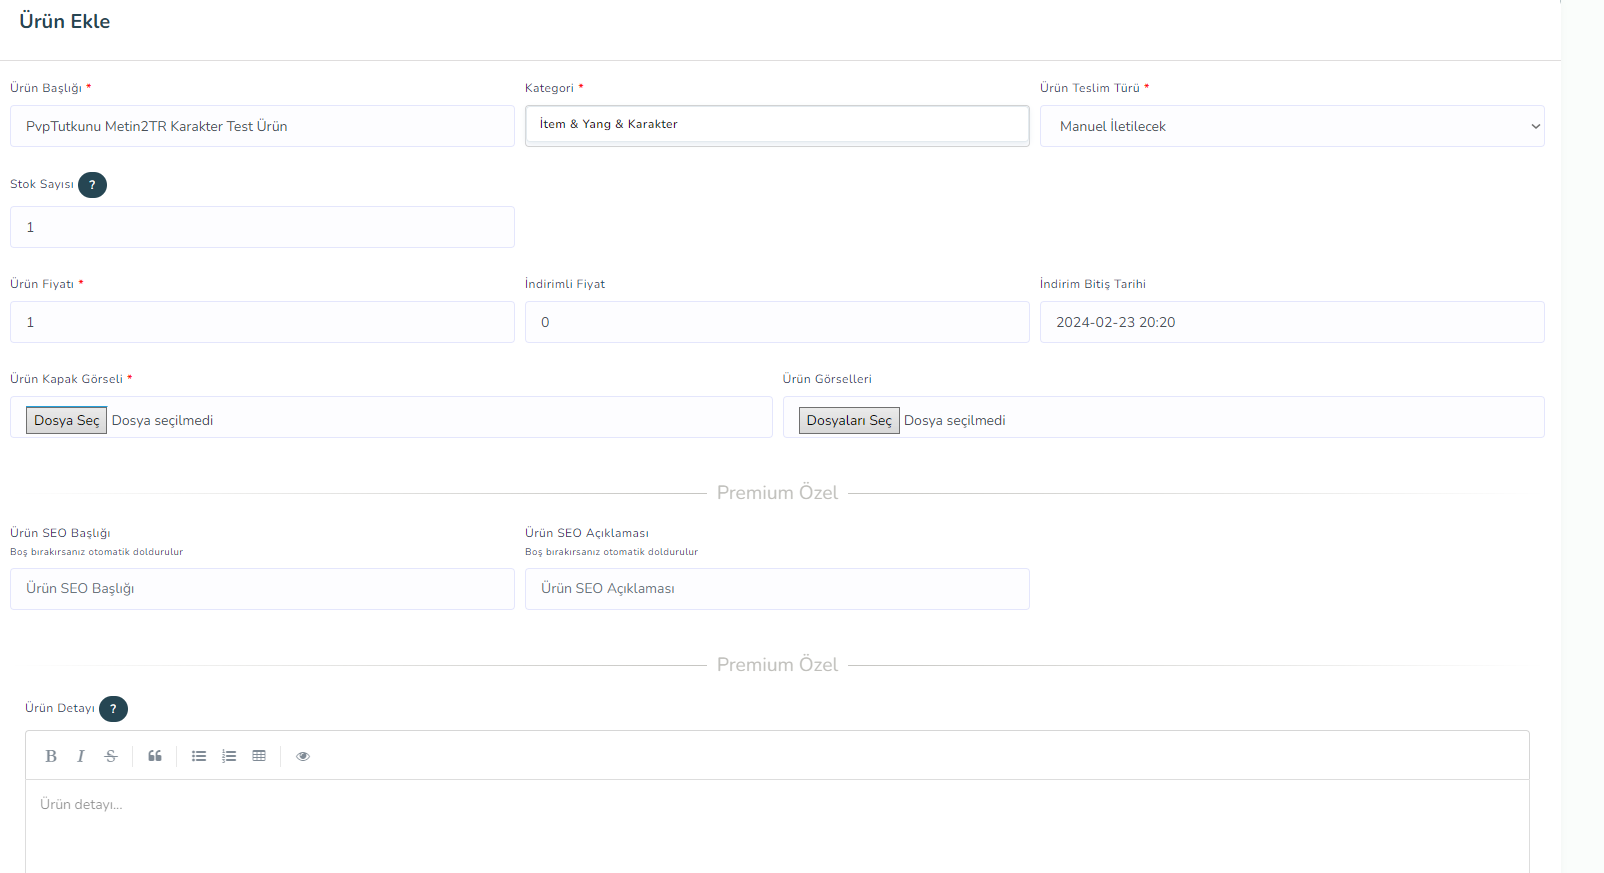
Task: Click Dosya Seç for cover image
Action: tap(67, 420)
